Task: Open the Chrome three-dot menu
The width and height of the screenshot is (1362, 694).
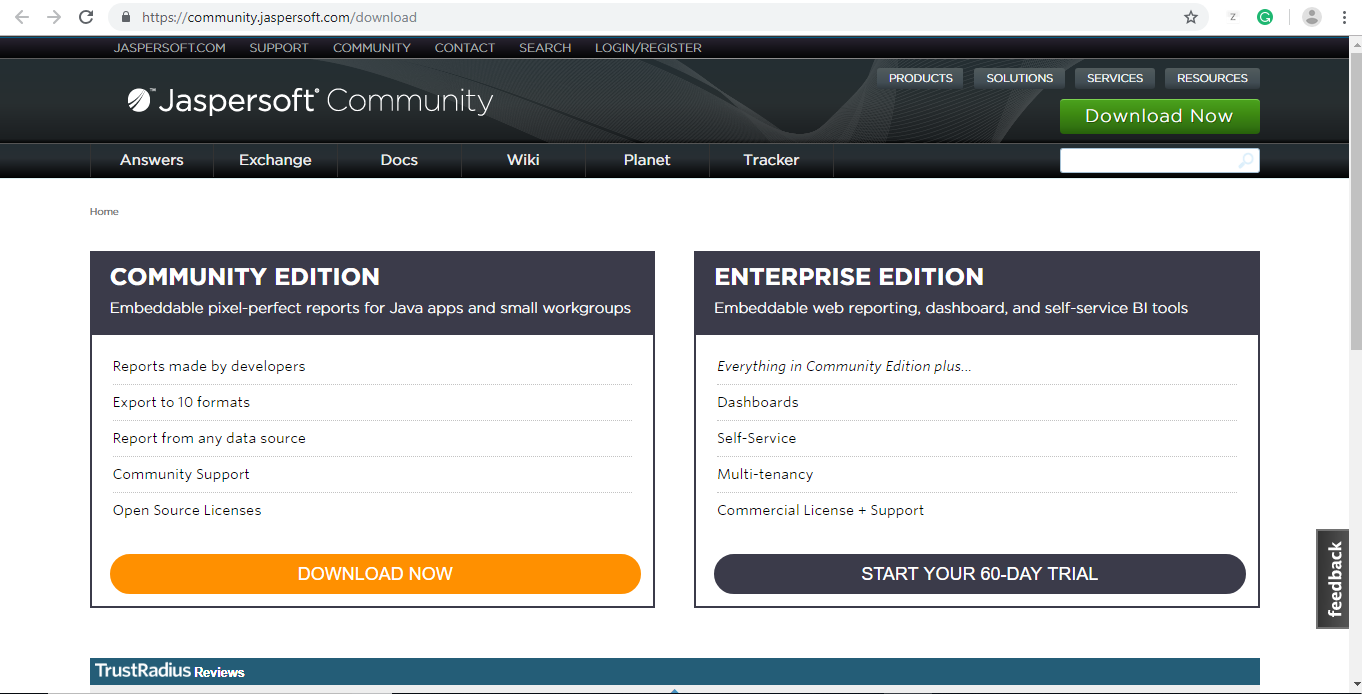Action: pos(1344,17)
